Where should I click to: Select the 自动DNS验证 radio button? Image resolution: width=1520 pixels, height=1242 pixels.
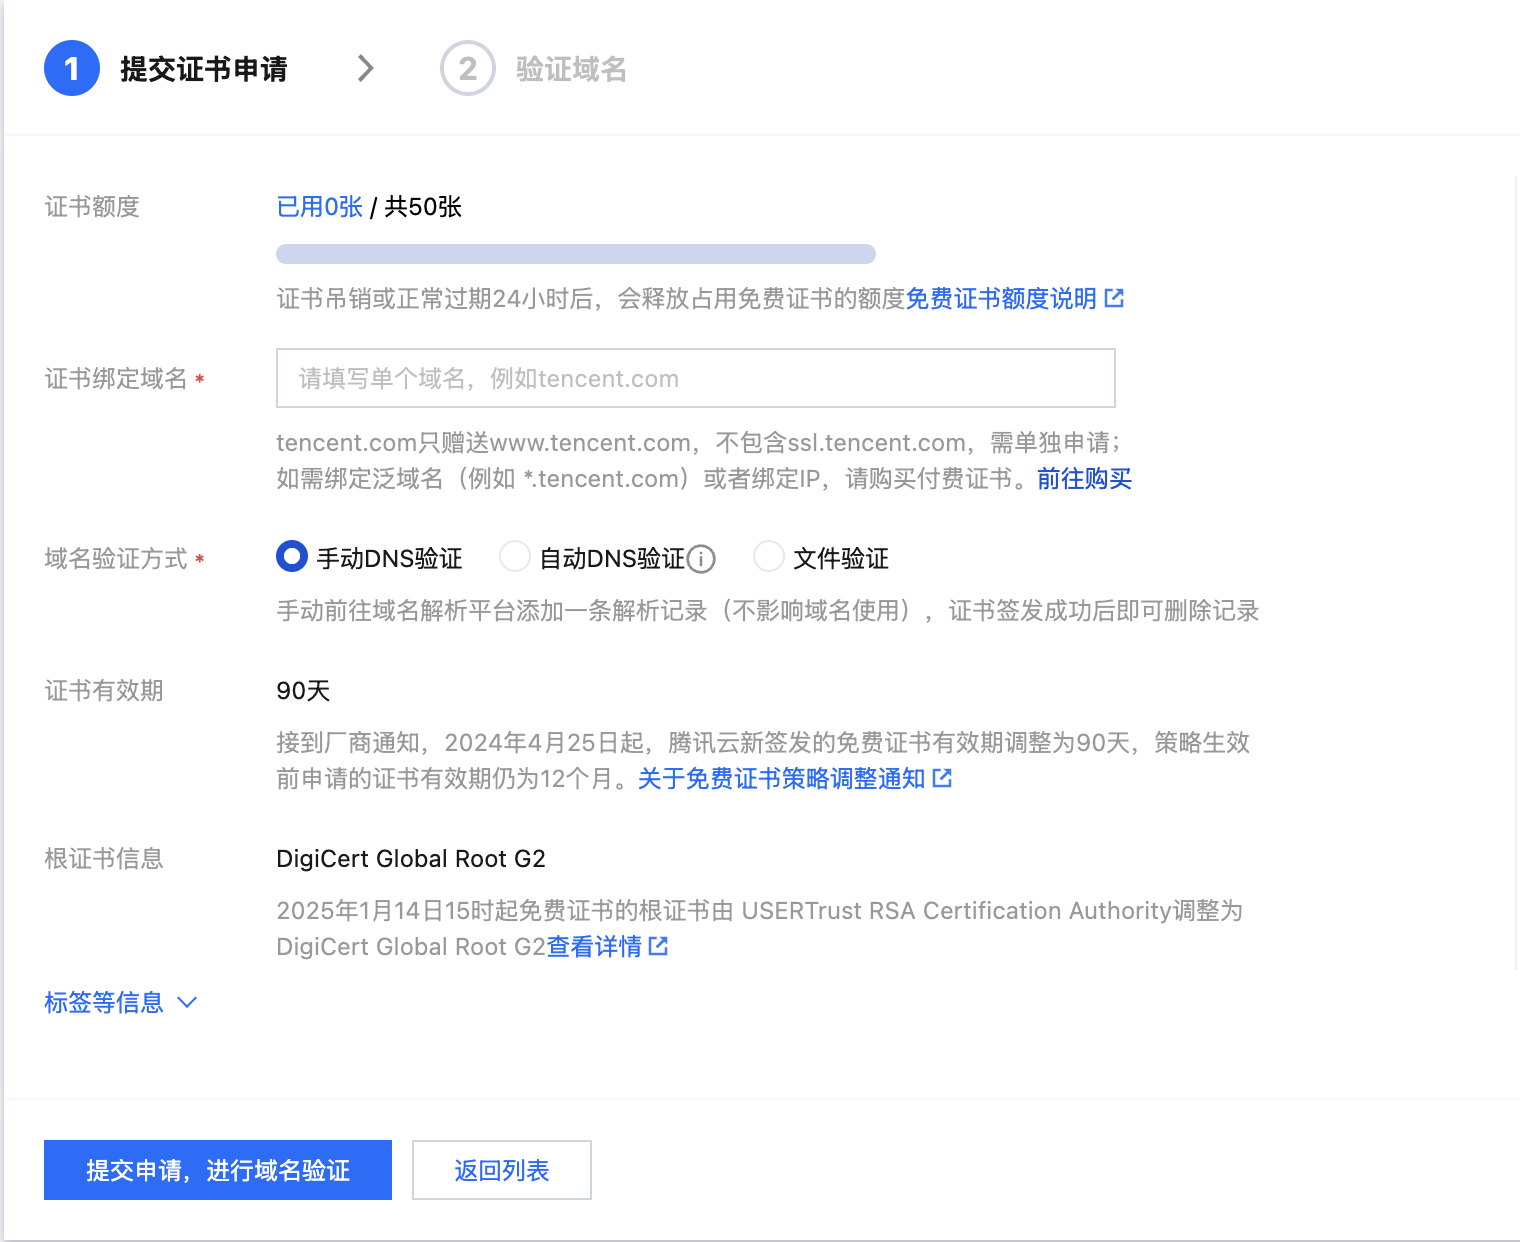point(515,556)
